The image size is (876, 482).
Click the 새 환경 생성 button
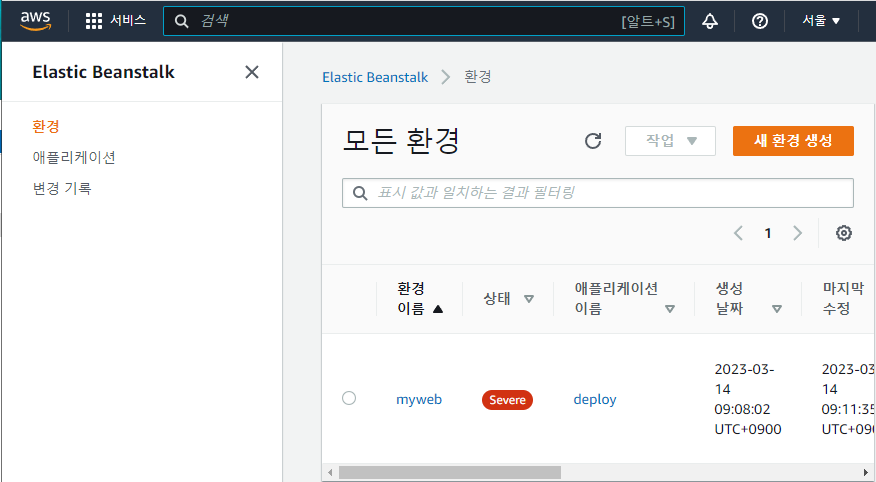(x=793, y=141)
